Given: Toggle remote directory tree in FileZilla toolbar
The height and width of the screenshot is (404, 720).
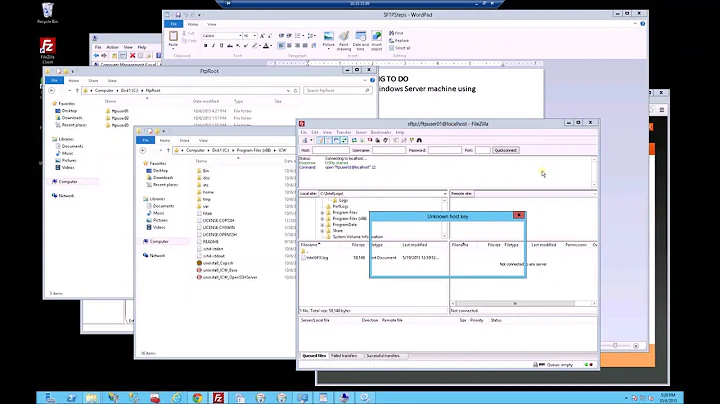Looking at the screenshot, I should [x=336, y=140].
